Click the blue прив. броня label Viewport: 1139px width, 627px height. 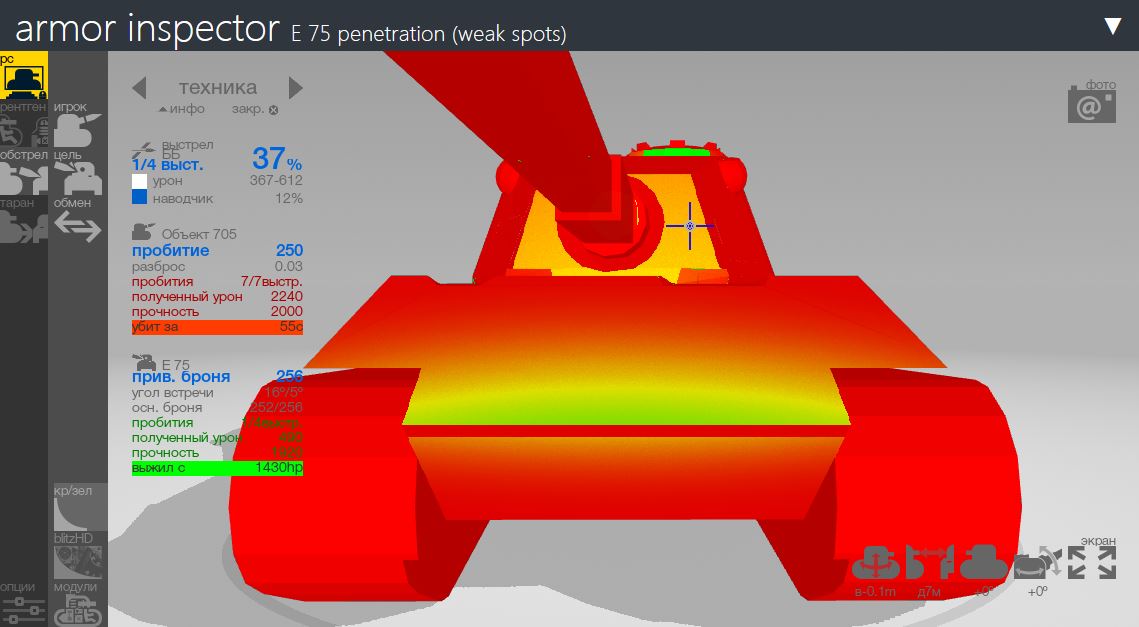181,376
